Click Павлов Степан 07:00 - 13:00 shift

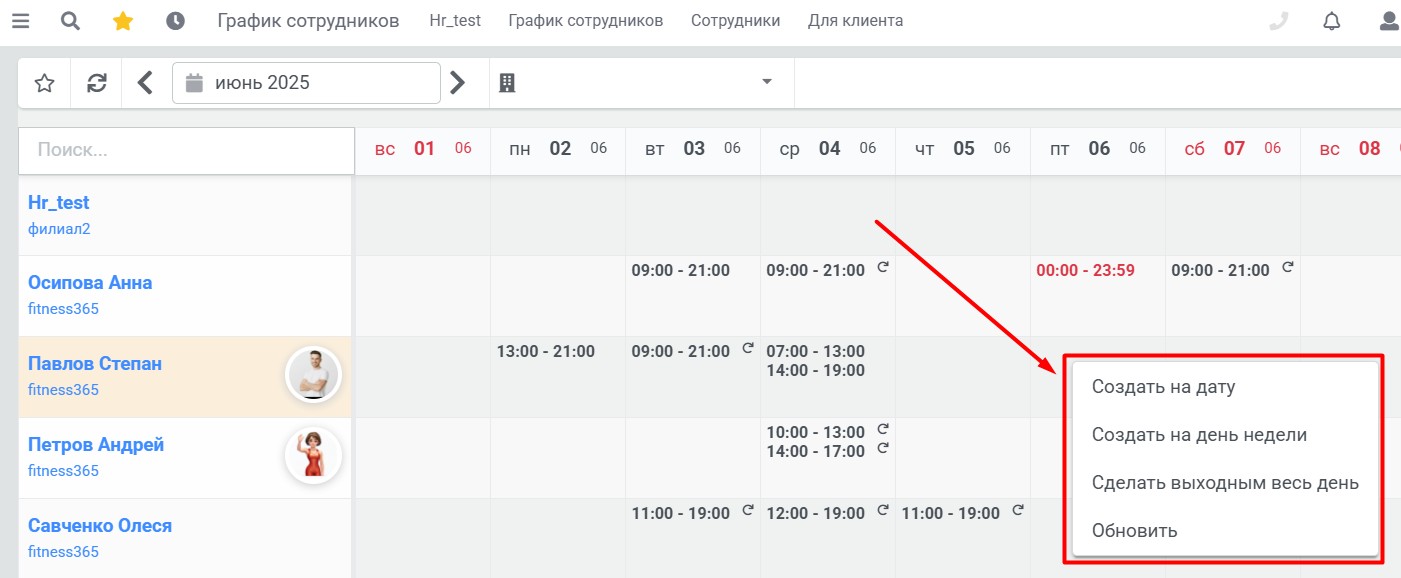click(x=816, y=352)
